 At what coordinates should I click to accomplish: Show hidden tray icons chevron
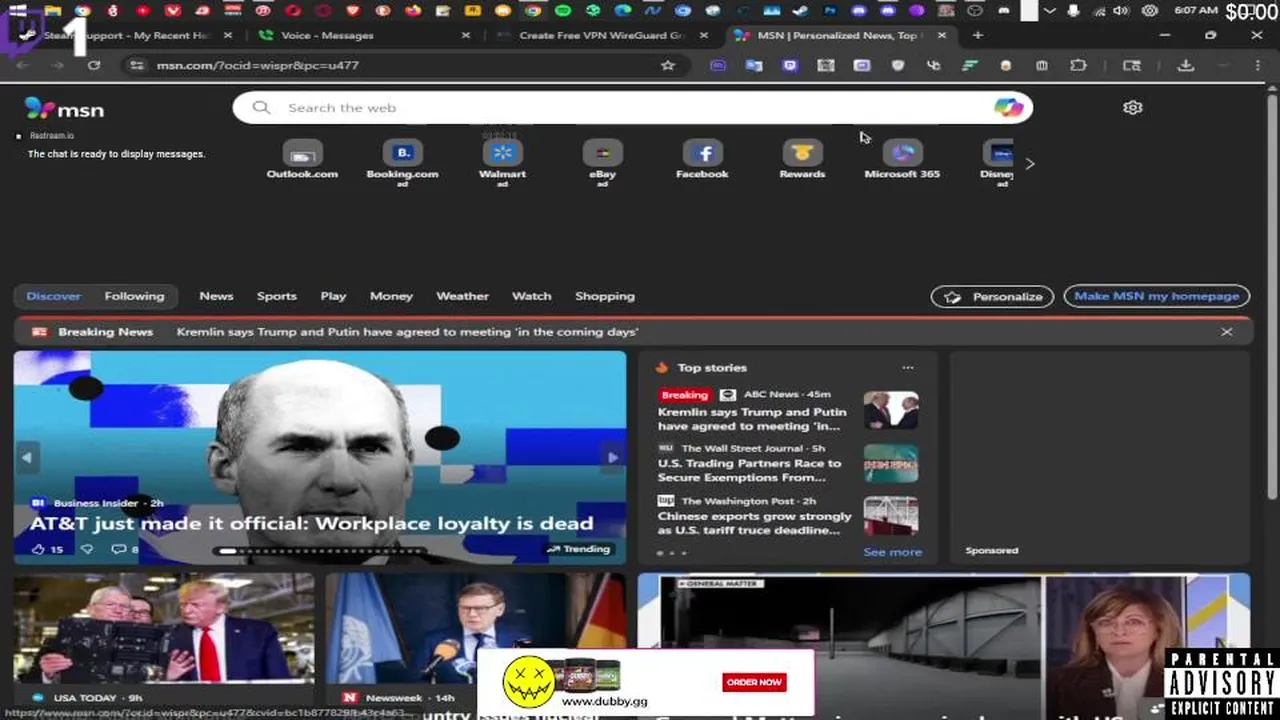tap(1049, 11)
